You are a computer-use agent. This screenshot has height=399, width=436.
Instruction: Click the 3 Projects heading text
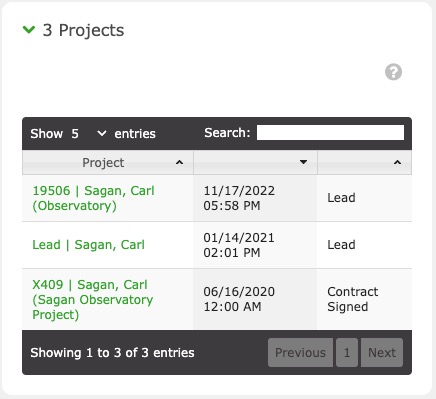pos(83,30)
